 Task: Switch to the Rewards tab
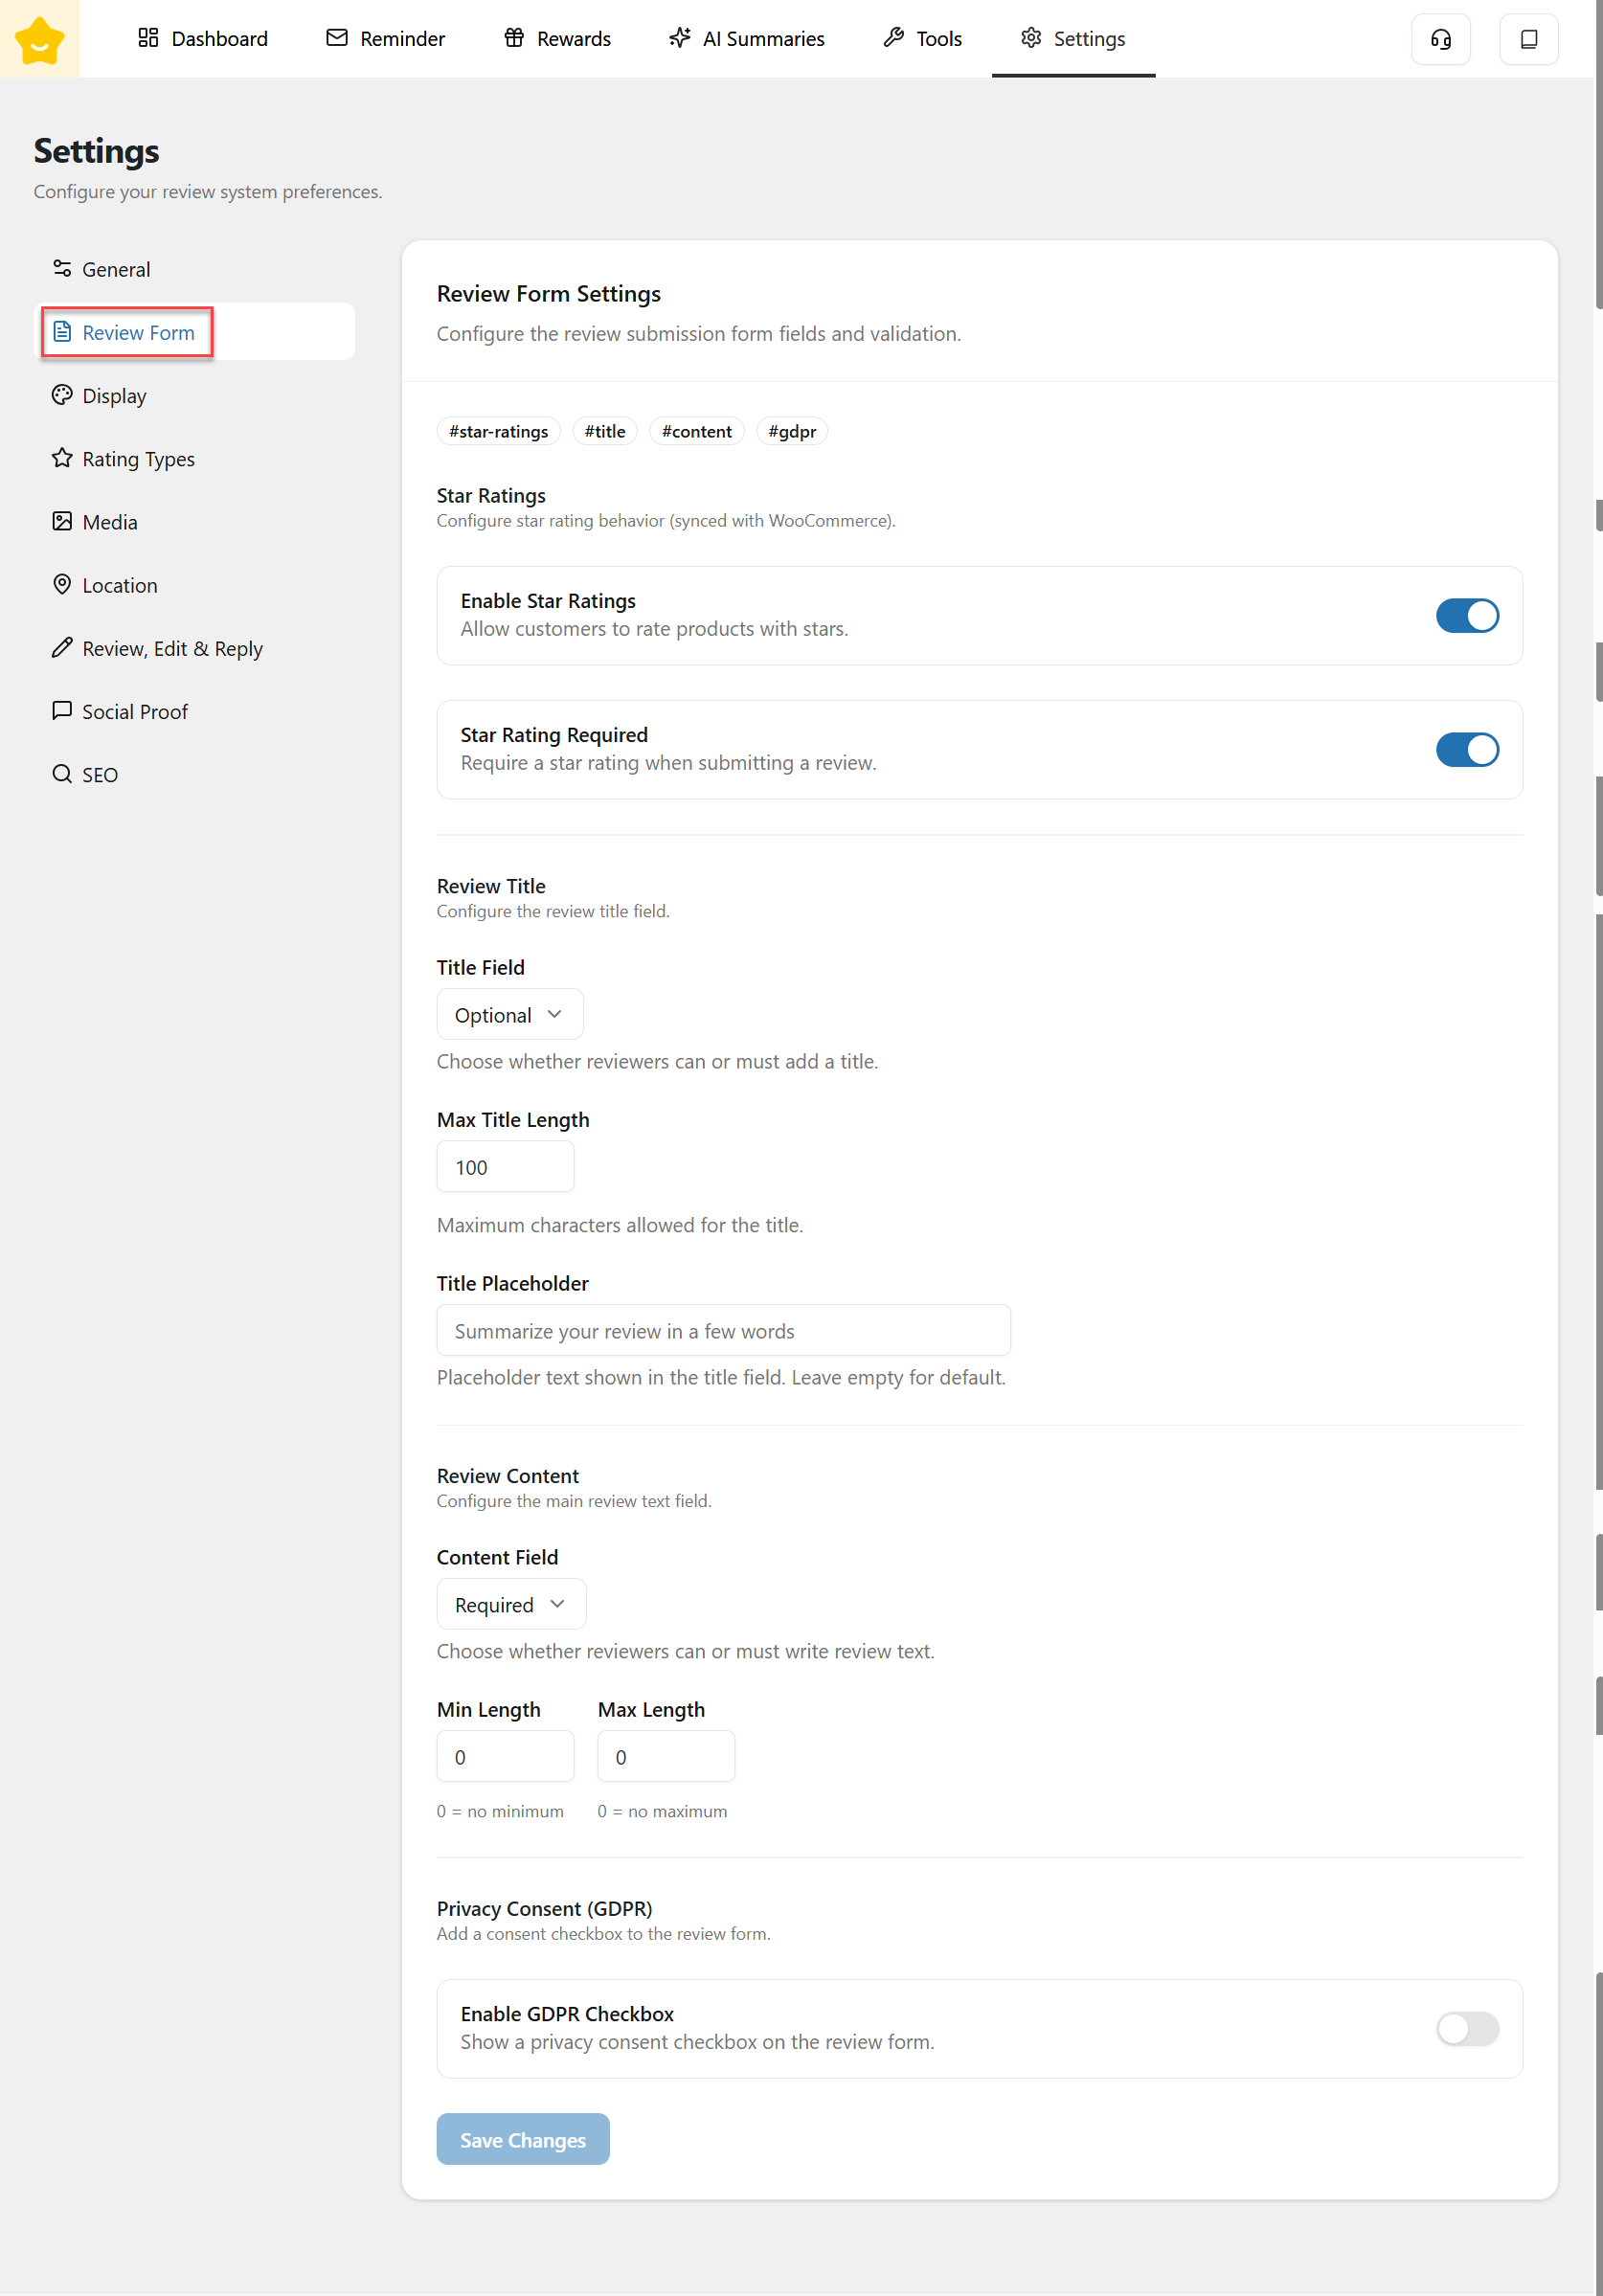point(557,39)
